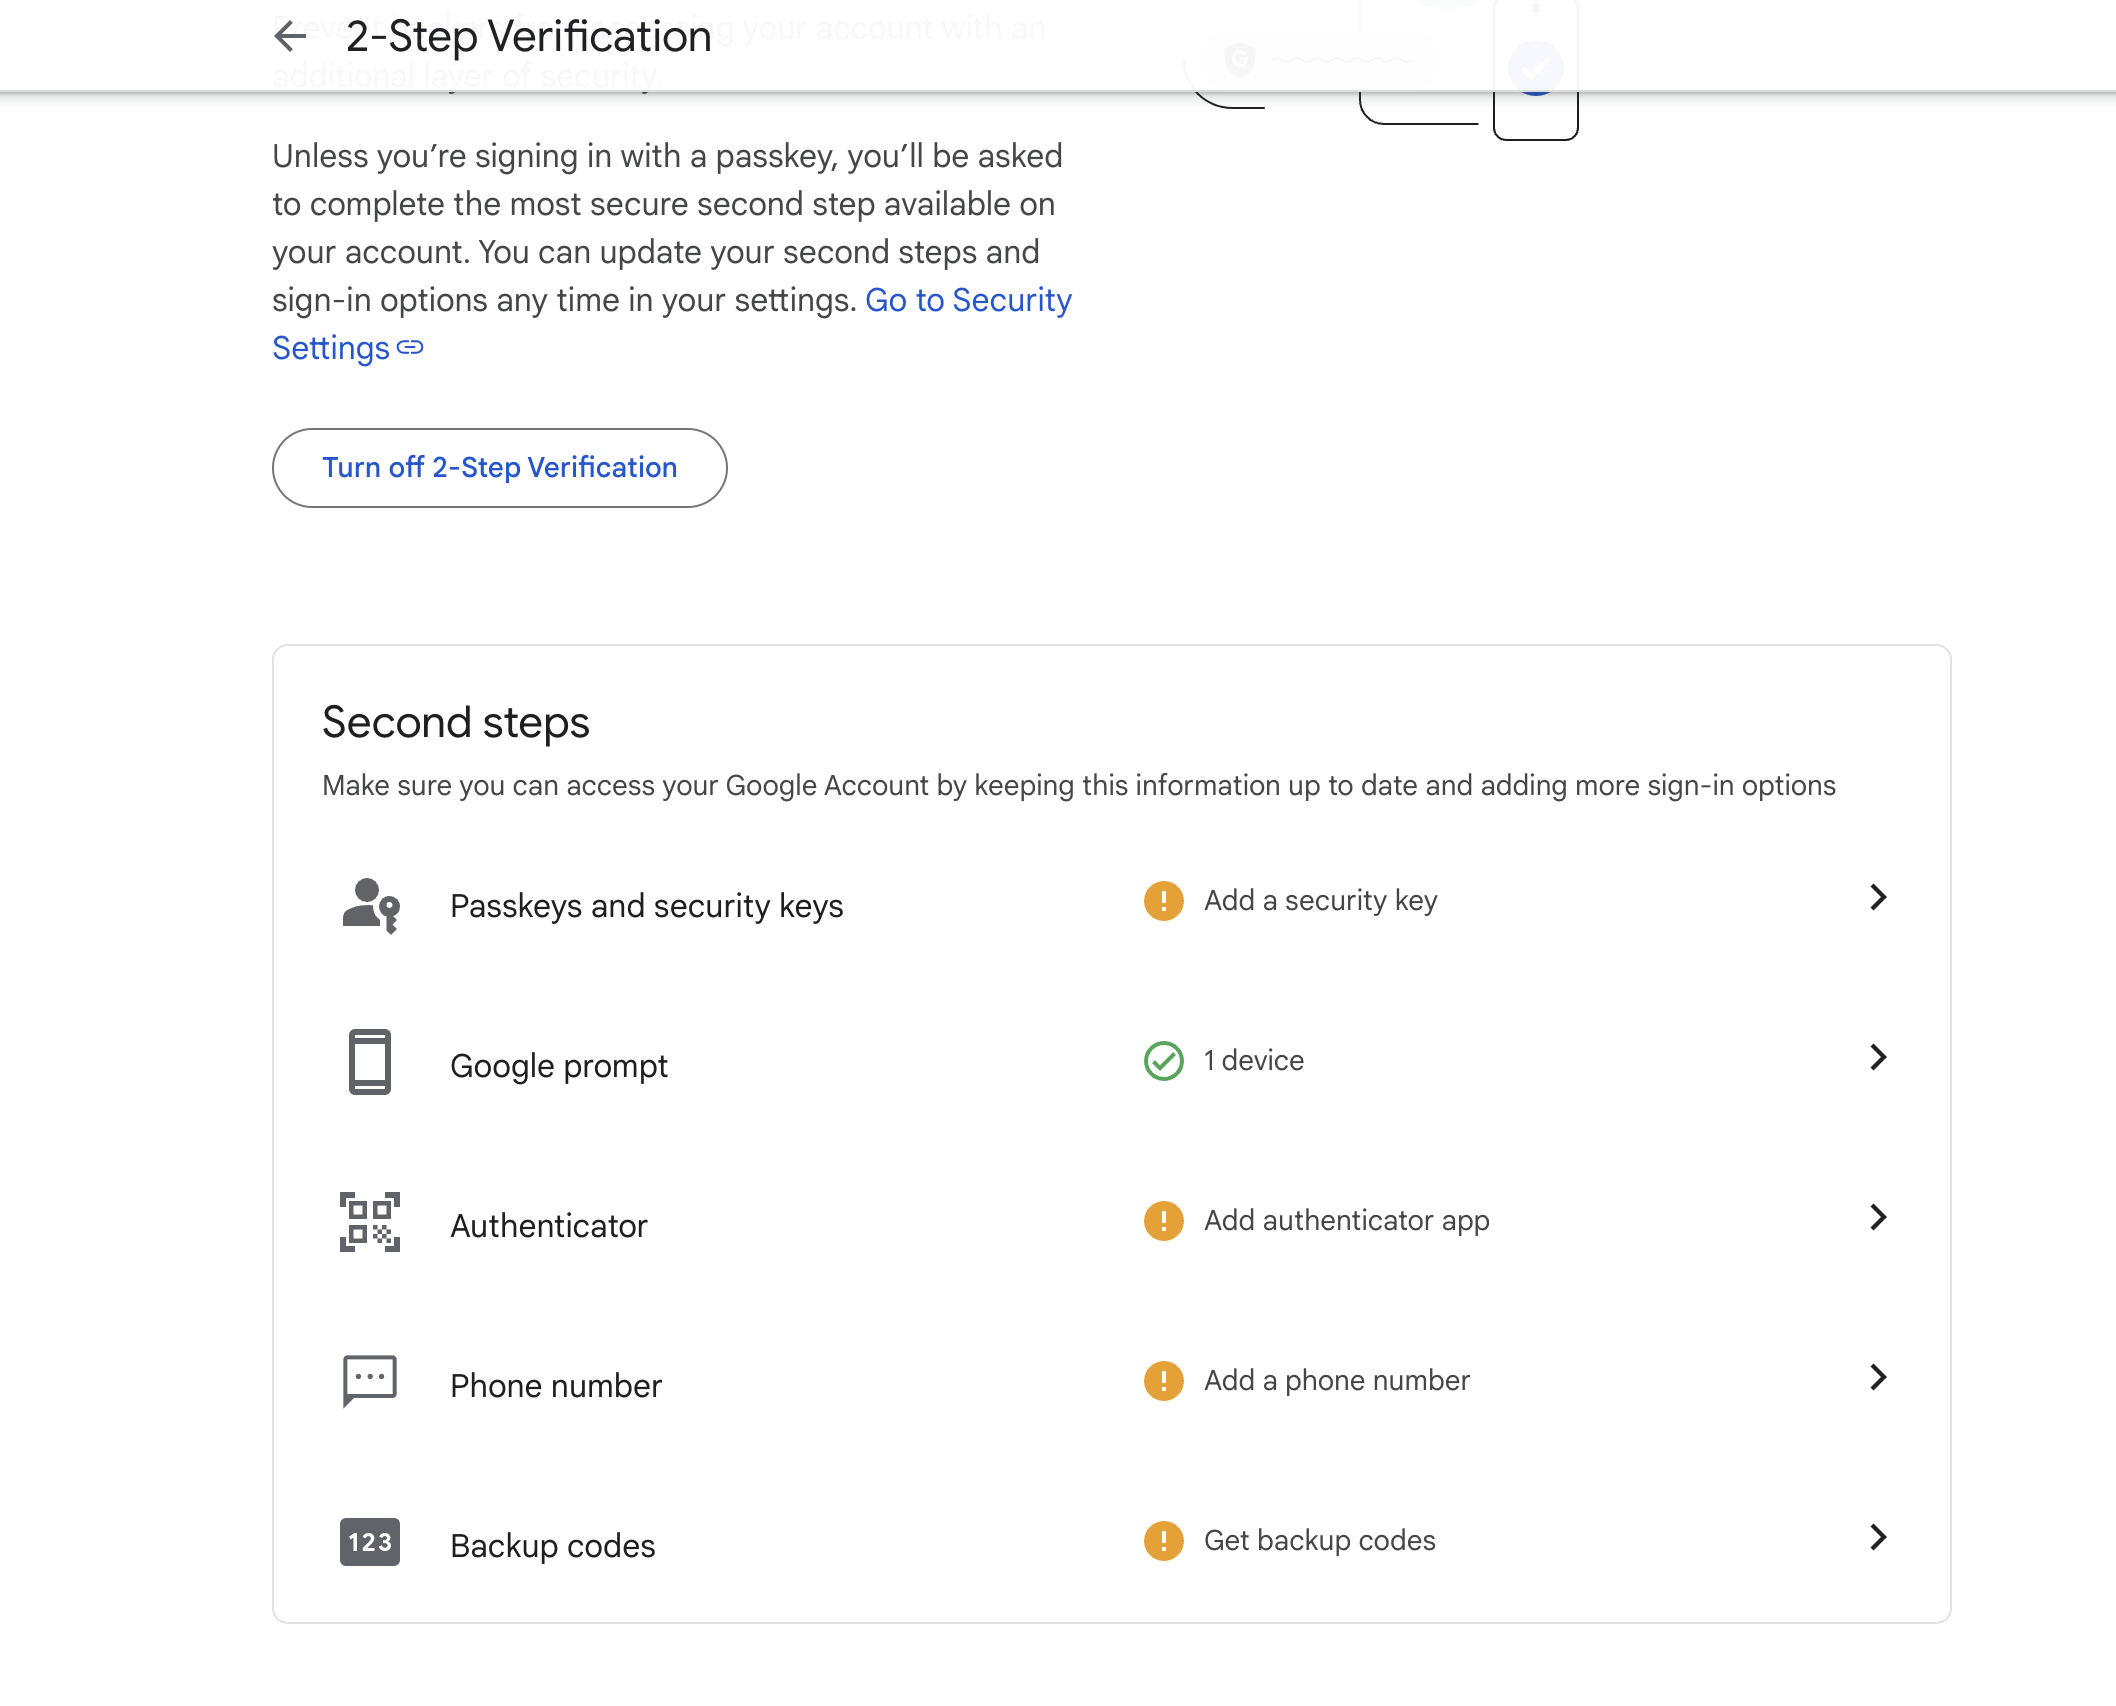Select Add a phone number
Screen dimensions: 2116x1706
[x=1337, y=1381]
